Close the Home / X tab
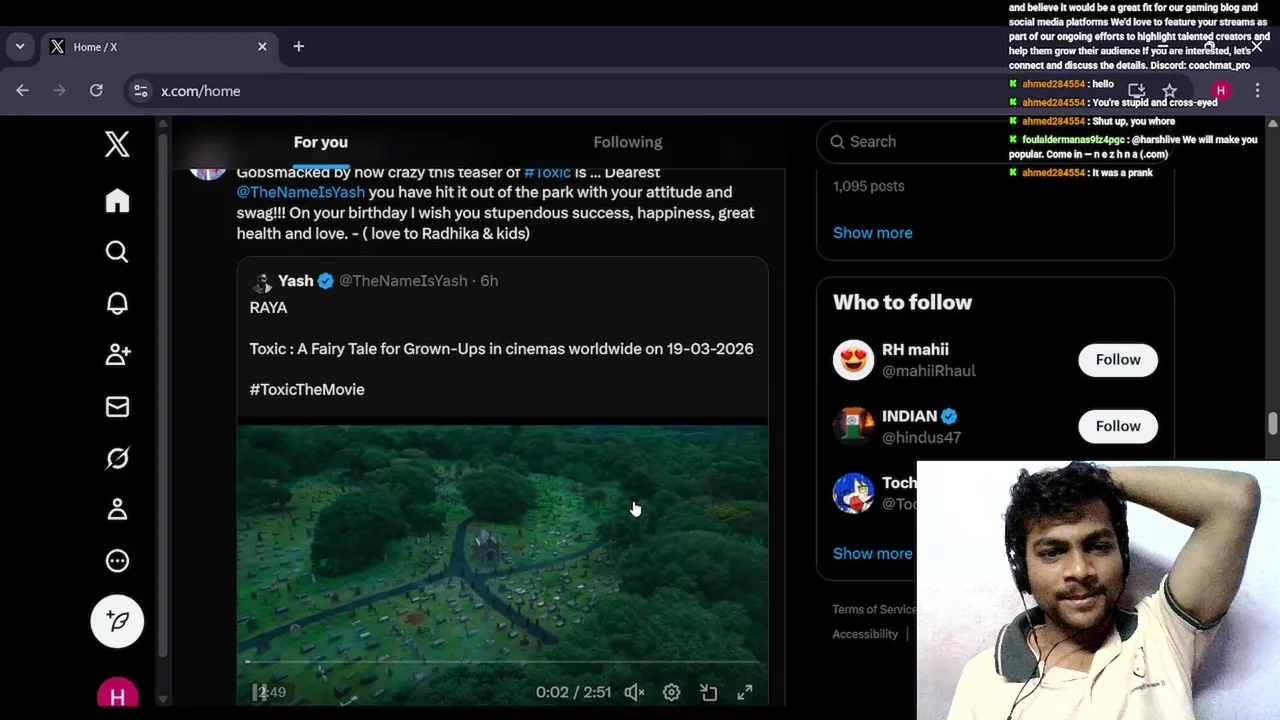1280x720 pixels. click(x=262, y=46)
